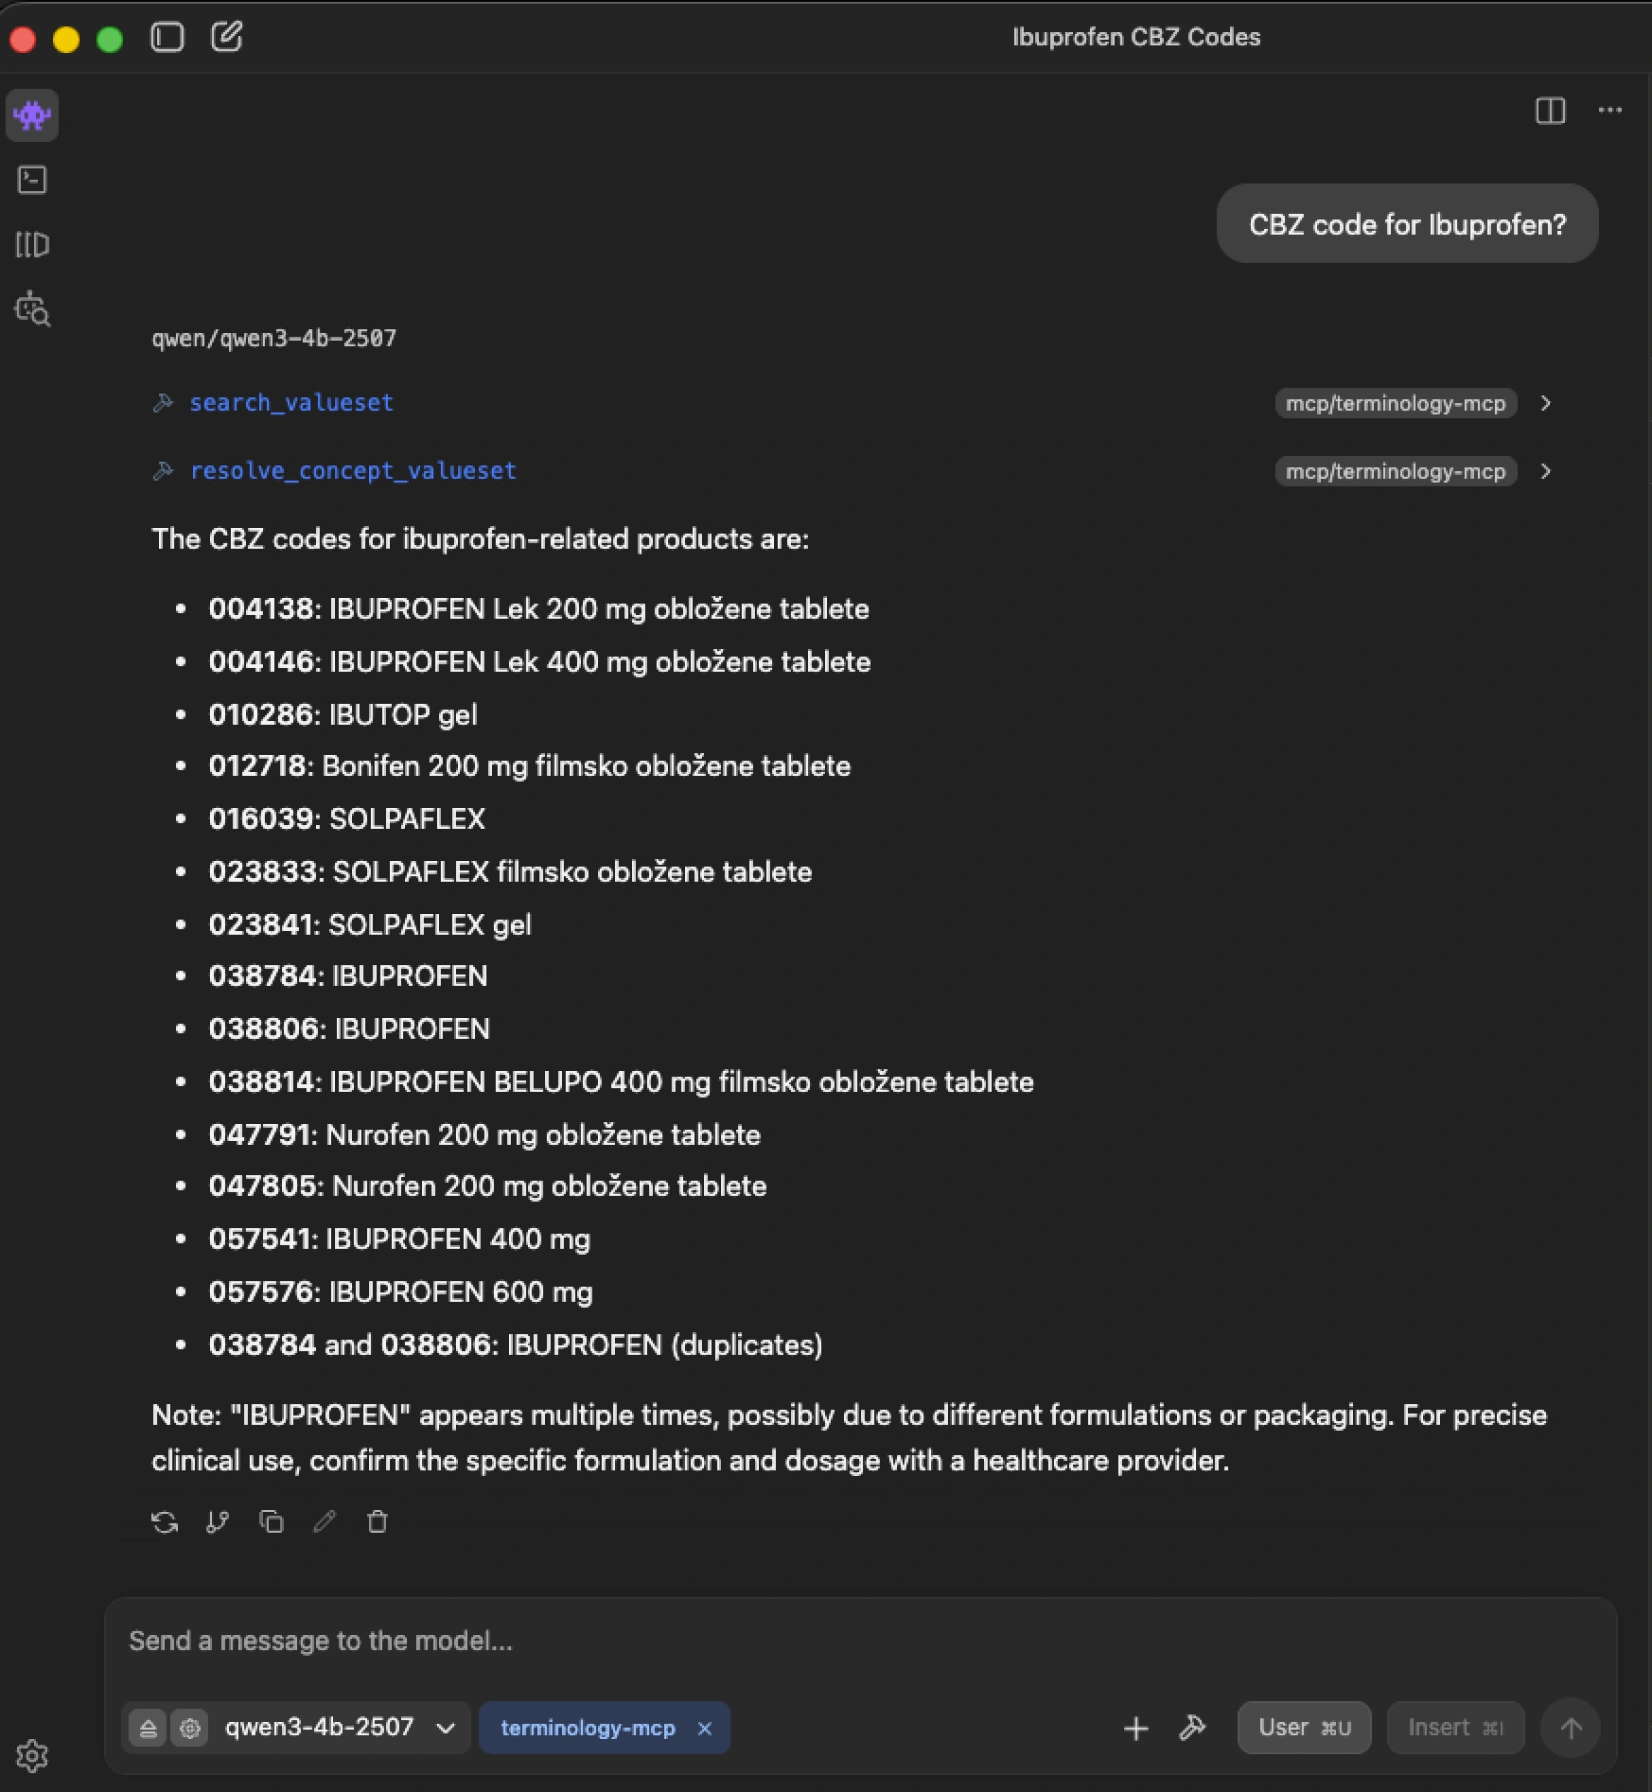Copy the assistant message
1652x1792 pixels.
coord(271,1522)
